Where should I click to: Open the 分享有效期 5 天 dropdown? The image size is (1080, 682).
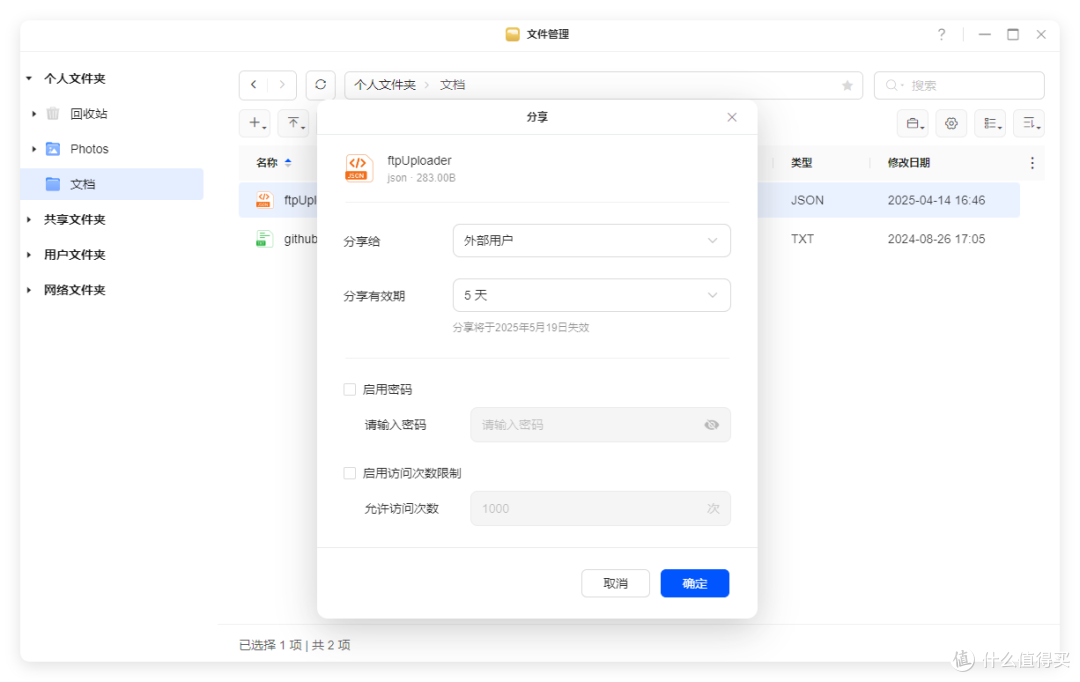pyautogui.click(x=592, y=296)
